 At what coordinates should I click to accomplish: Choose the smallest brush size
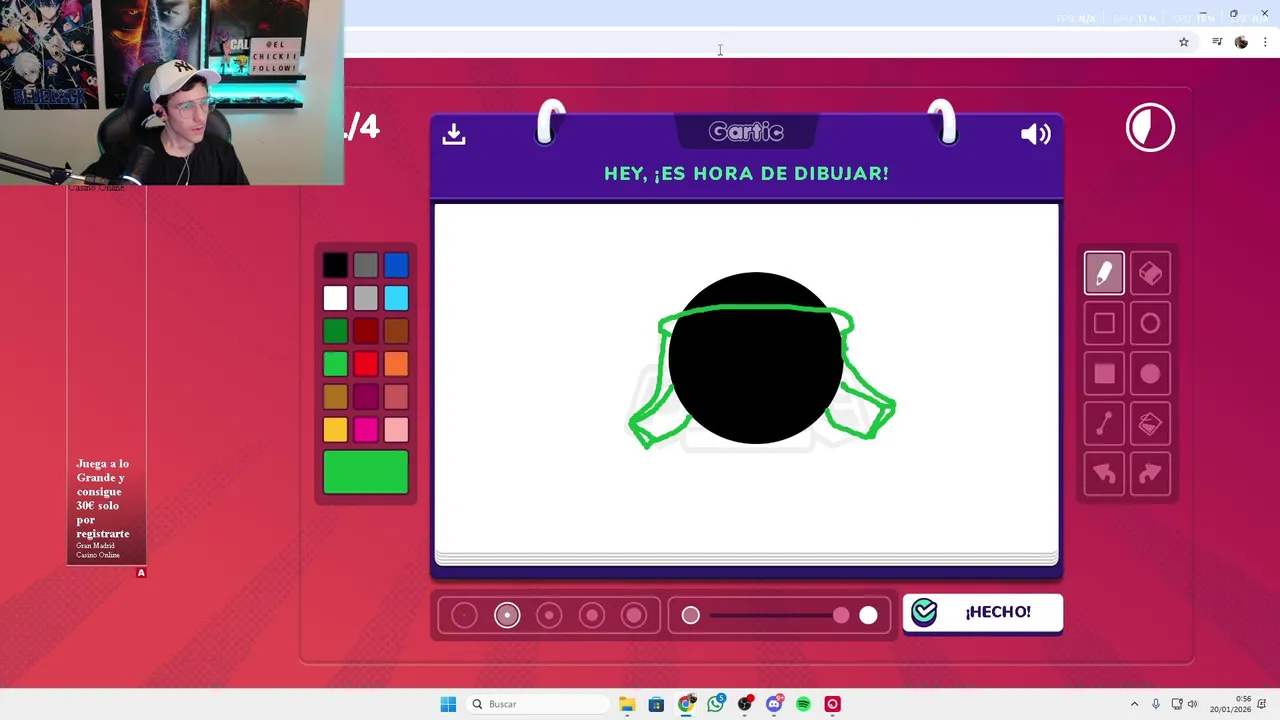[x=464, y=615]
